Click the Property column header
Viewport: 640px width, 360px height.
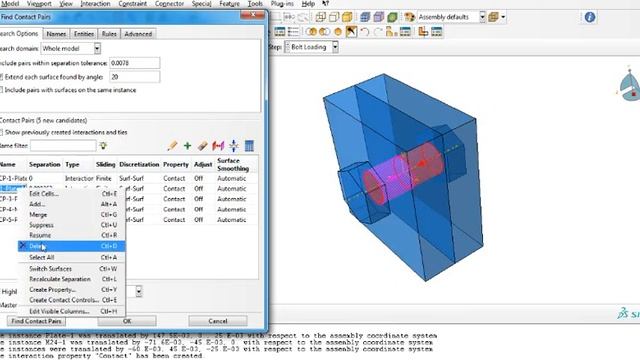(x=176, y=164)
